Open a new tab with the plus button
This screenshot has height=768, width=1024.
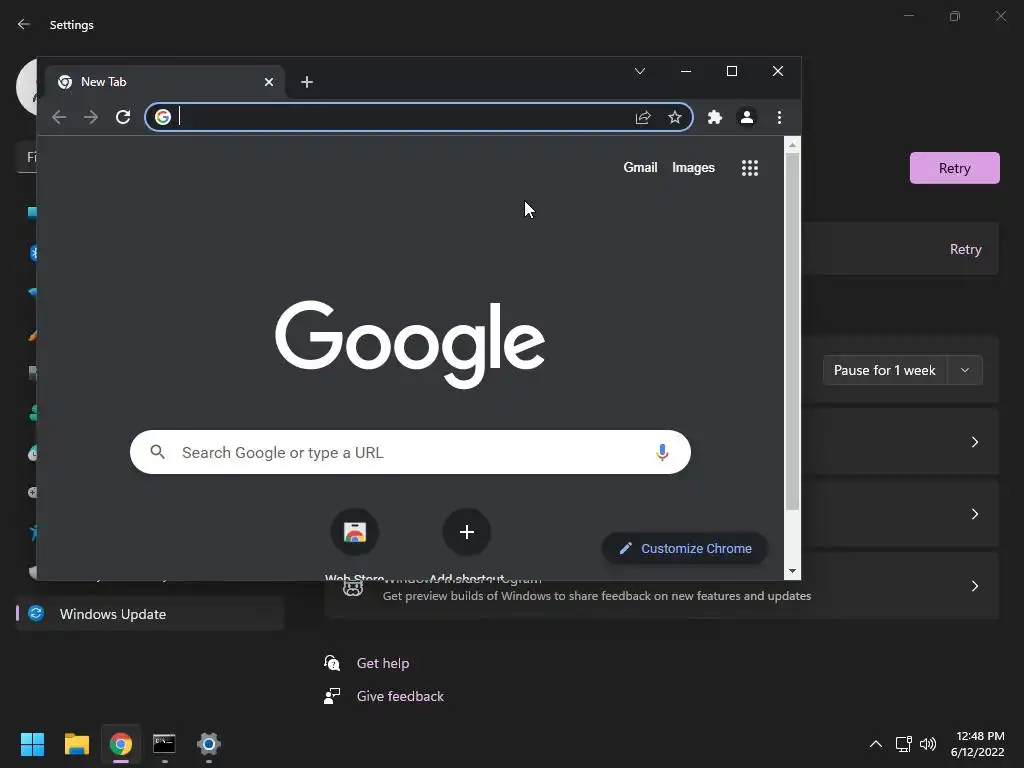[307, 82]
